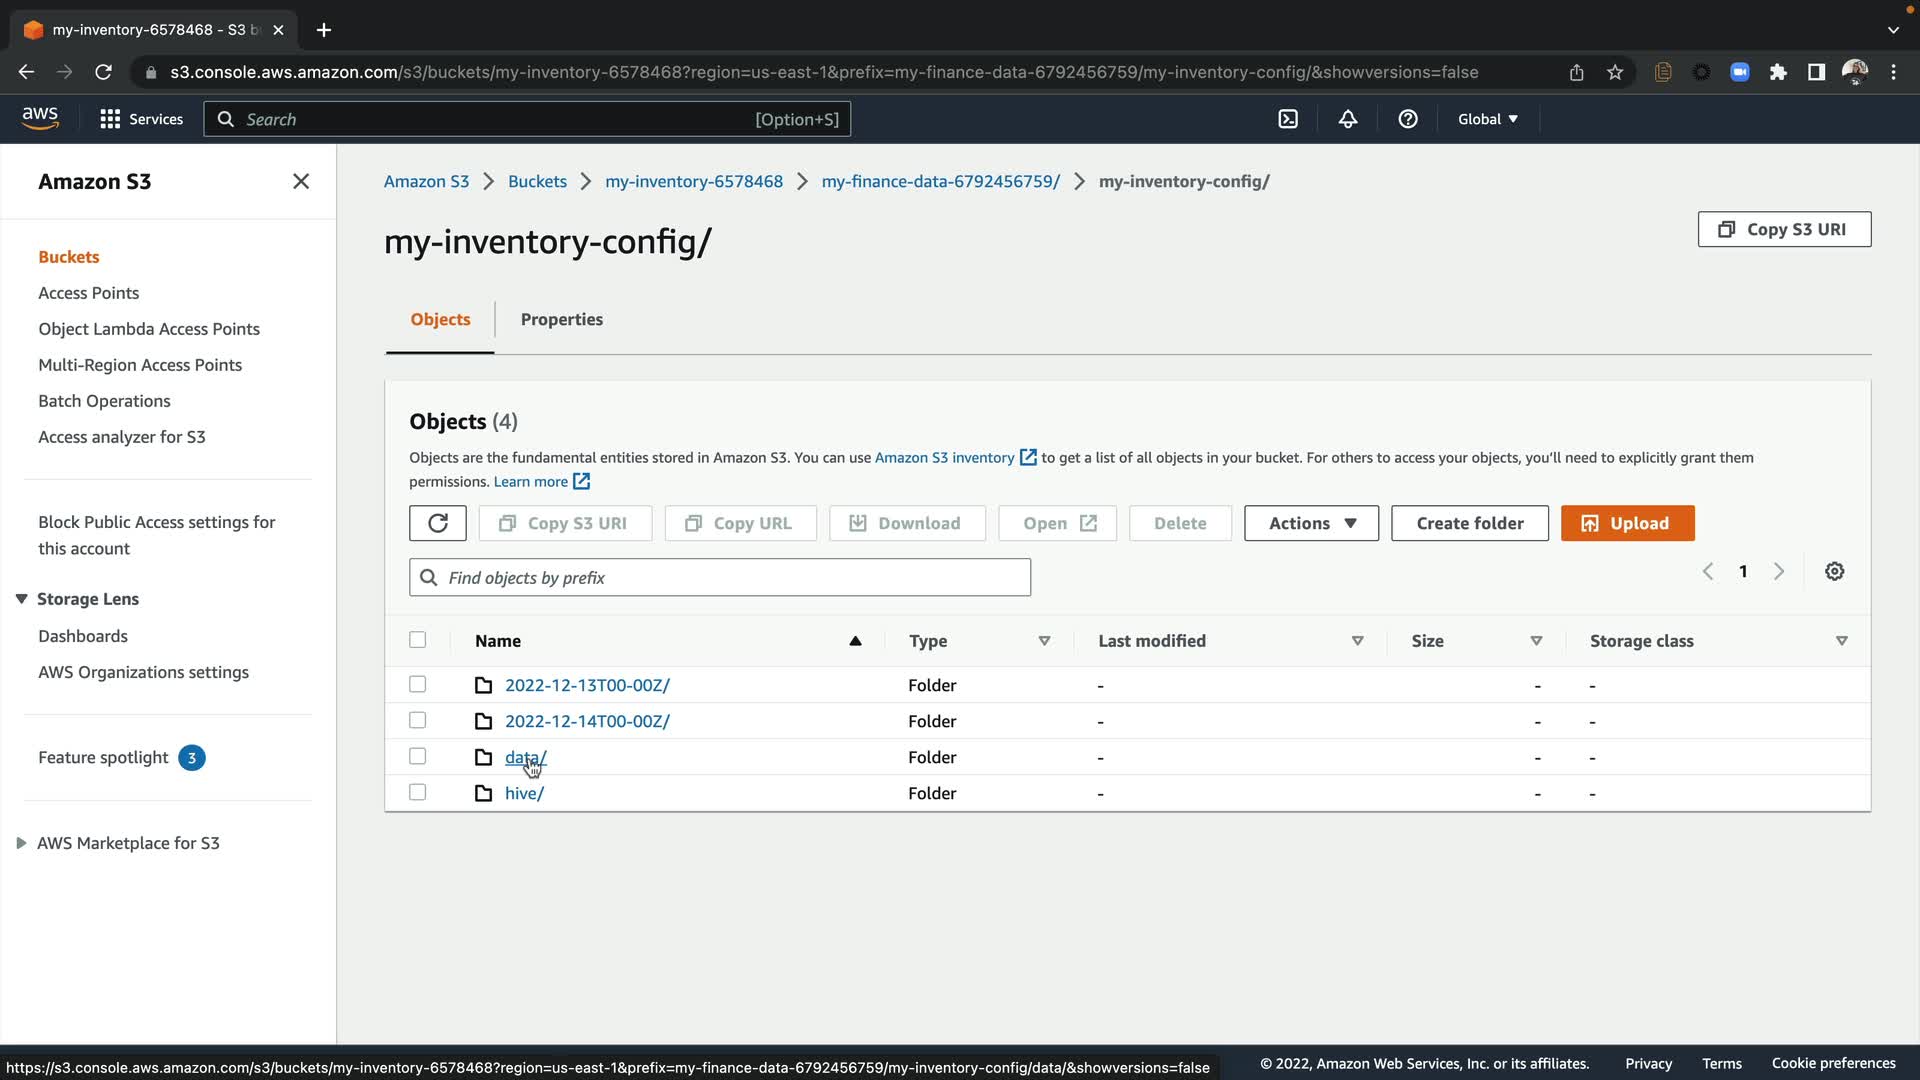The width and height of the screenshot is (1920, 1080).
Task: Open the notifications bell icon
Action: pos(1348,119)
